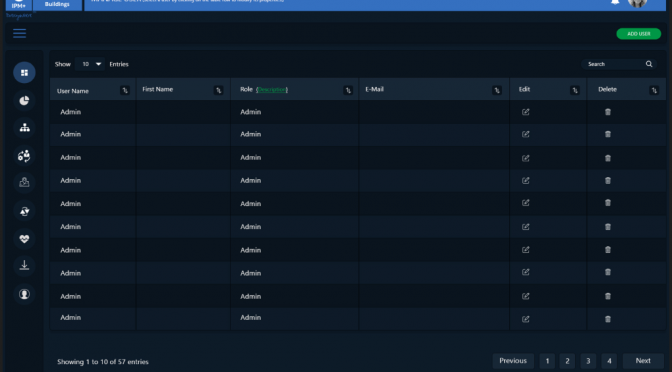Go to page 1
Viewport: 672px width, 372px height.
pos(547,361)
